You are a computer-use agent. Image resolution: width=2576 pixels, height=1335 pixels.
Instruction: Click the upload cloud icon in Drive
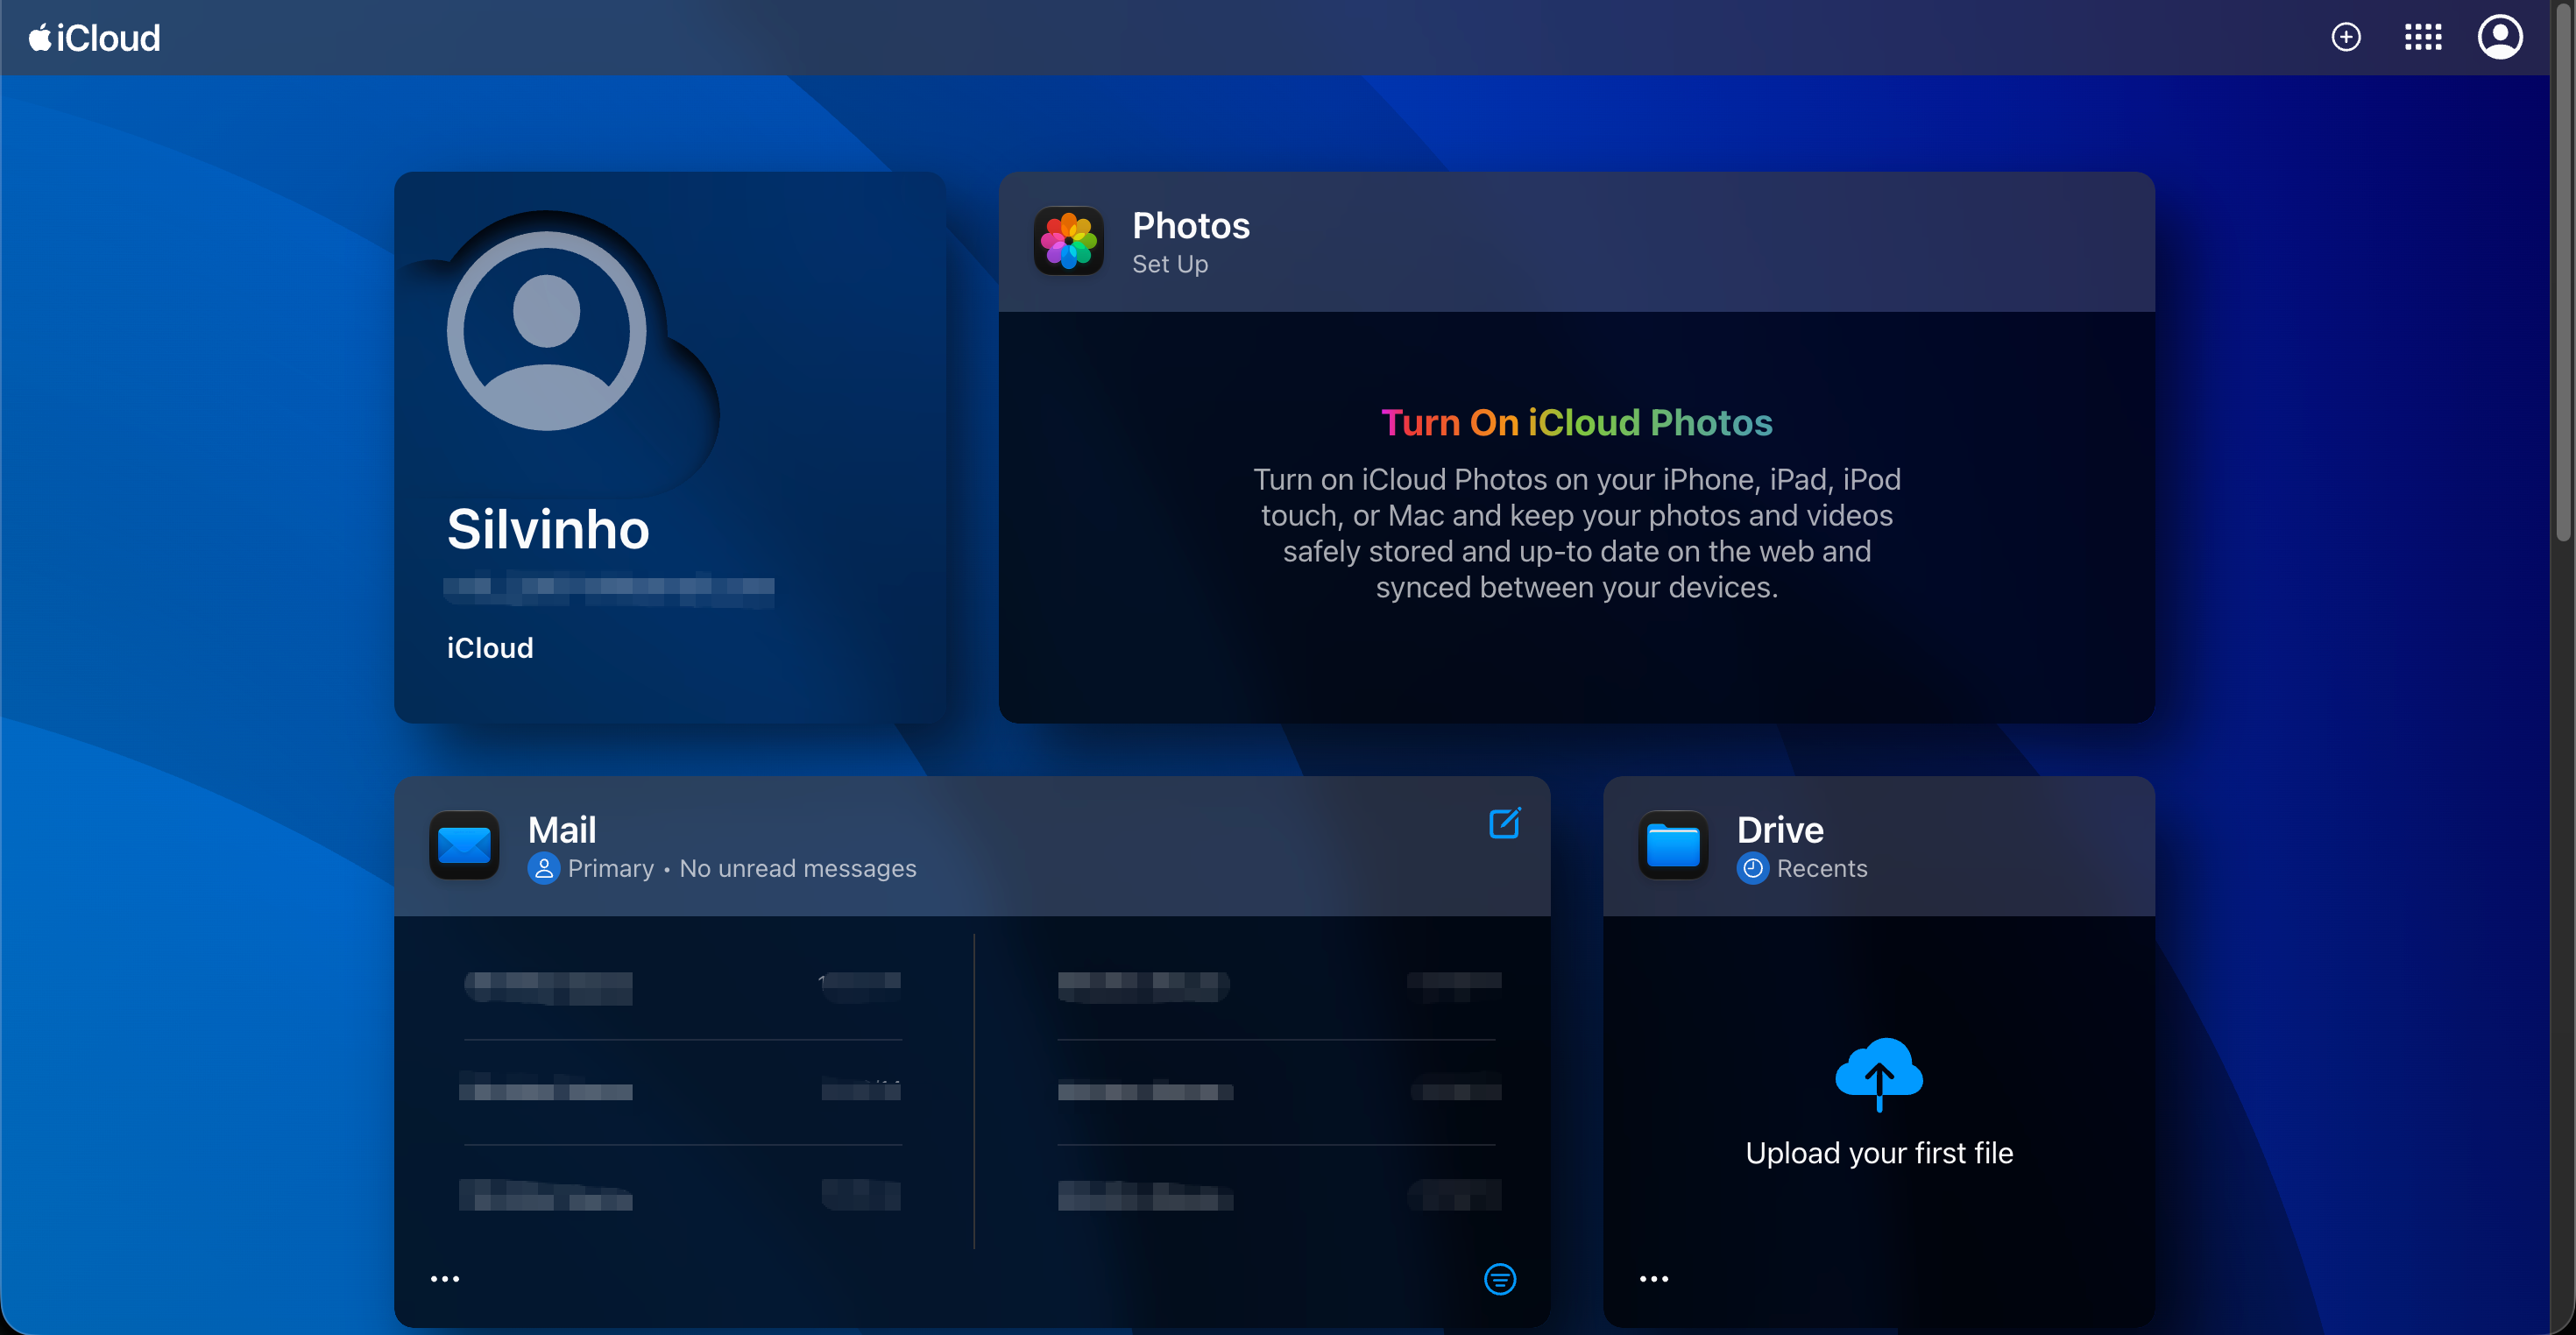(1879, 1073)
